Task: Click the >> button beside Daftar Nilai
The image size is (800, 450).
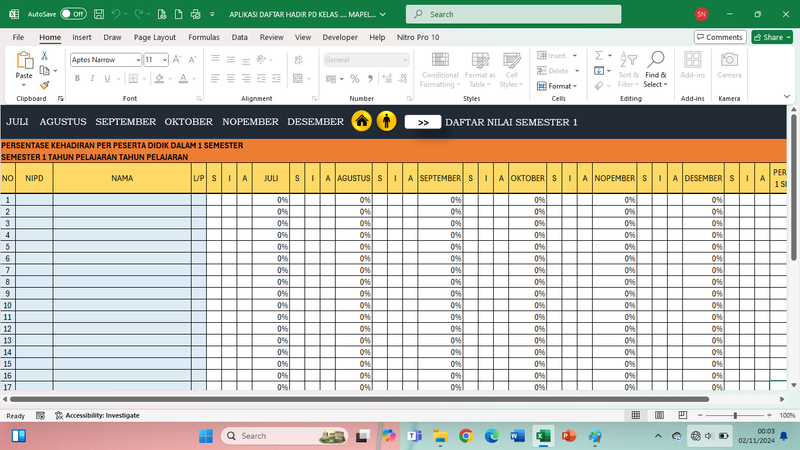Action: [423, 122]
